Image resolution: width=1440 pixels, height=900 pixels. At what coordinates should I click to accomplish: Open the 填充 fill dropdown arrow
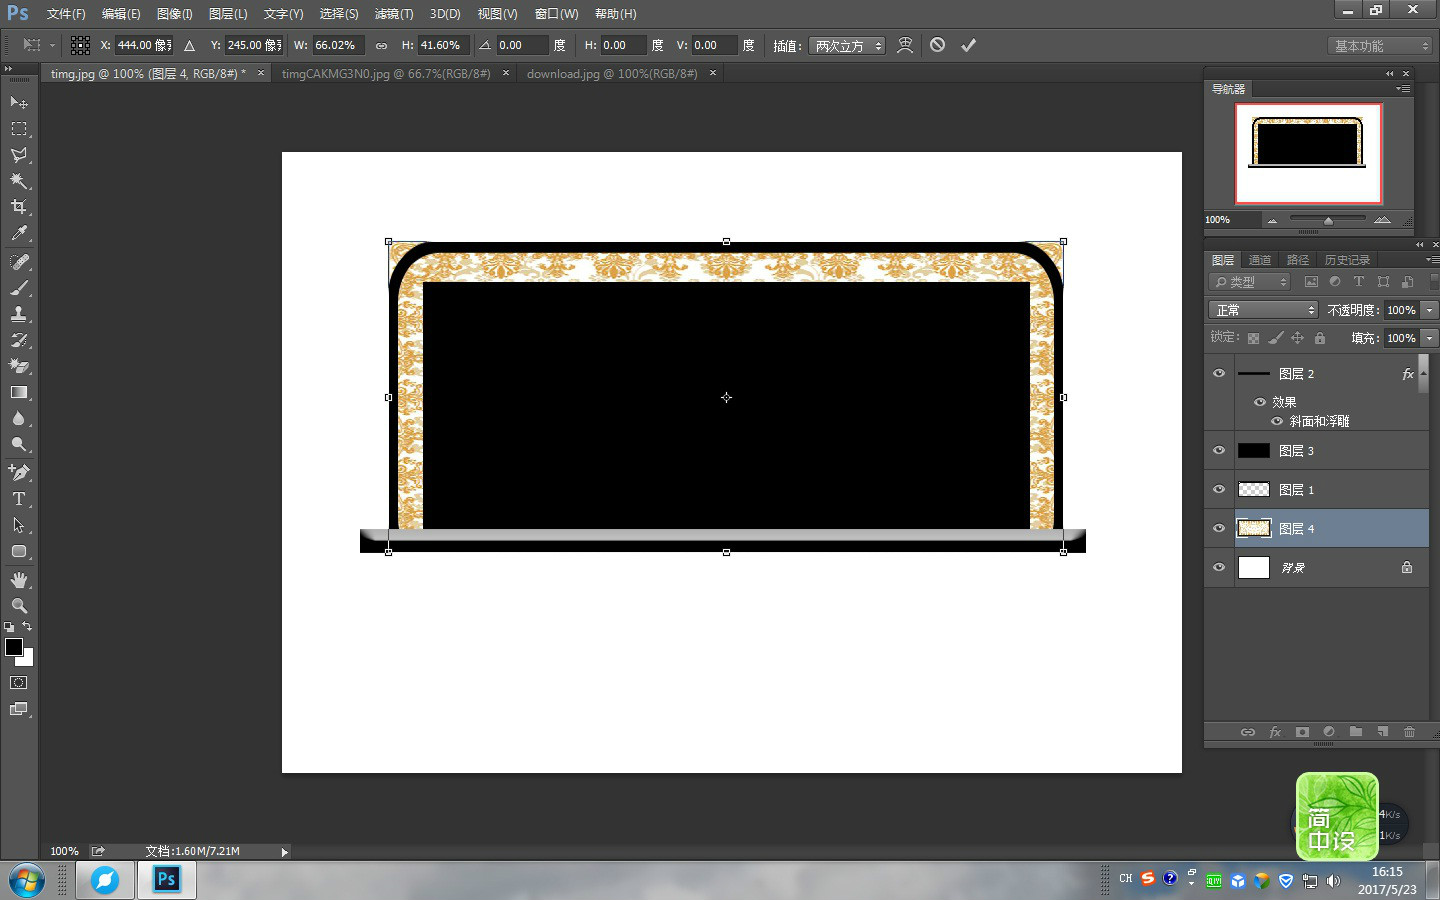1430,338
